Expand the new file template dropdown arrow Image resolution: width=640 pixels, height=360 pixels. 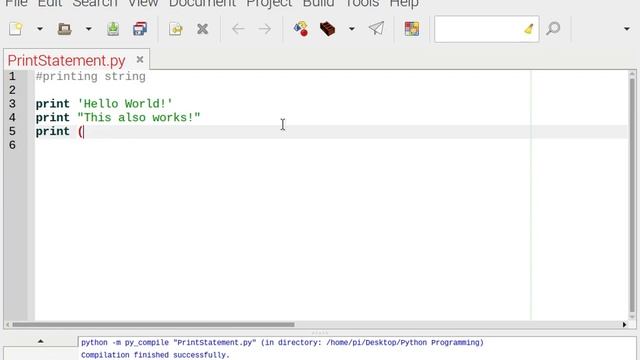click(40, 29)
